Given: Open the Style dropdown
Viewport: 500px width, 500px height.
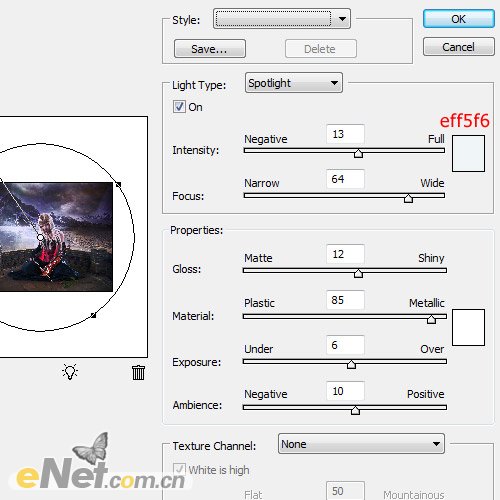Looking at the screenshot, I should [x=282, y=19].
